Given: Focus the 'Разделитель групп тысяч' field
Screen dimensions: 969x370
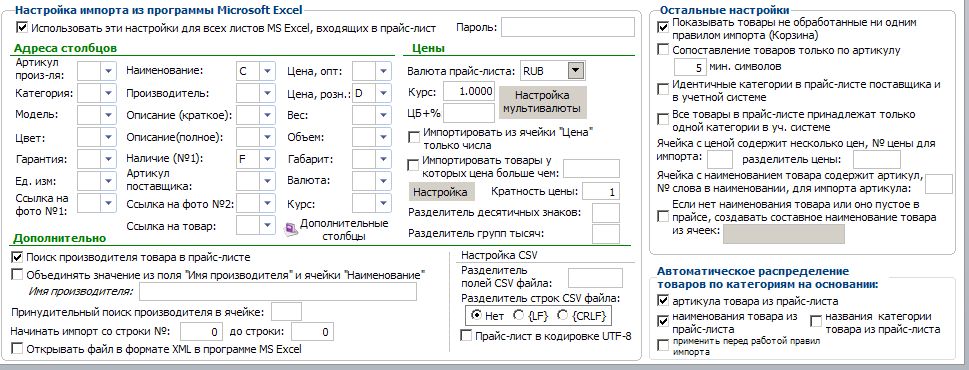Looking at the screenshot, I should 606,234.
